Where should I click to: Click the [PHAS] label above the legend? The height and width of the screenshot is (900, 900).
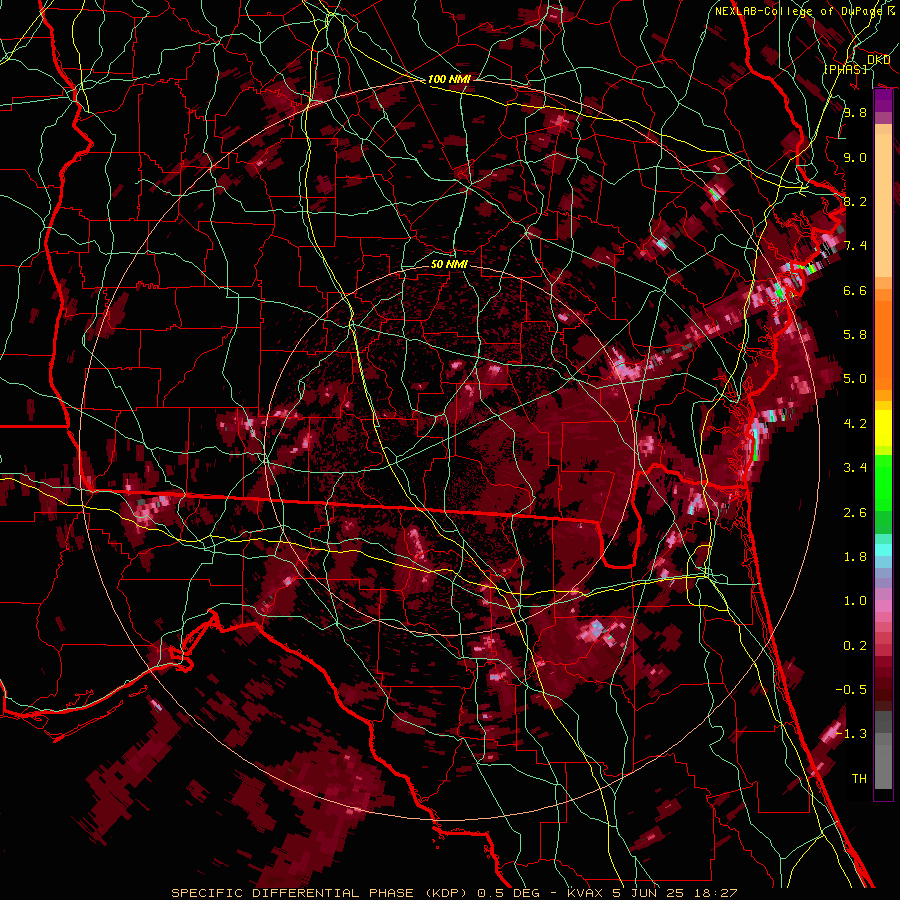(x=845, y=69)
